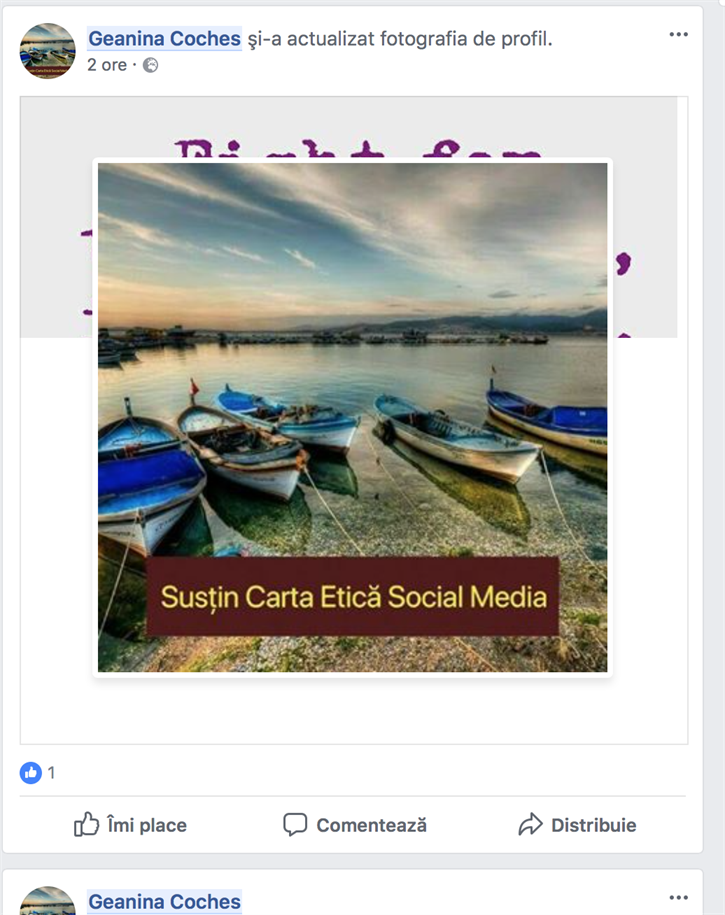Click the first post's round profile avatar
The width and height of the screenshot is (725, 915).
click(48, 51)
